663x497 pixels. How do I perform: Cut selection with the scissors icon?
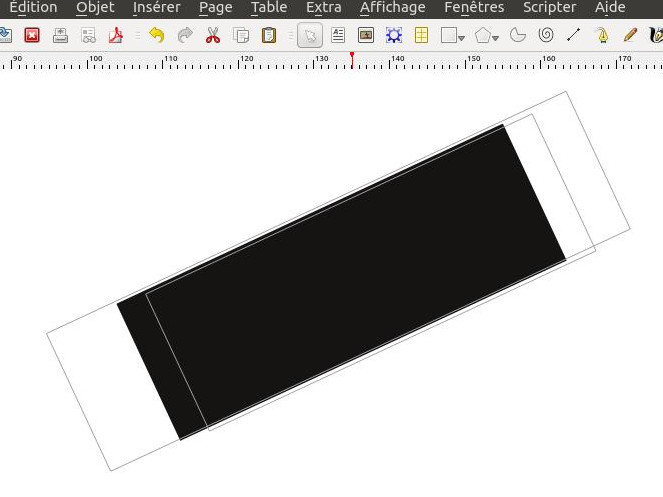tap(213, 36)
